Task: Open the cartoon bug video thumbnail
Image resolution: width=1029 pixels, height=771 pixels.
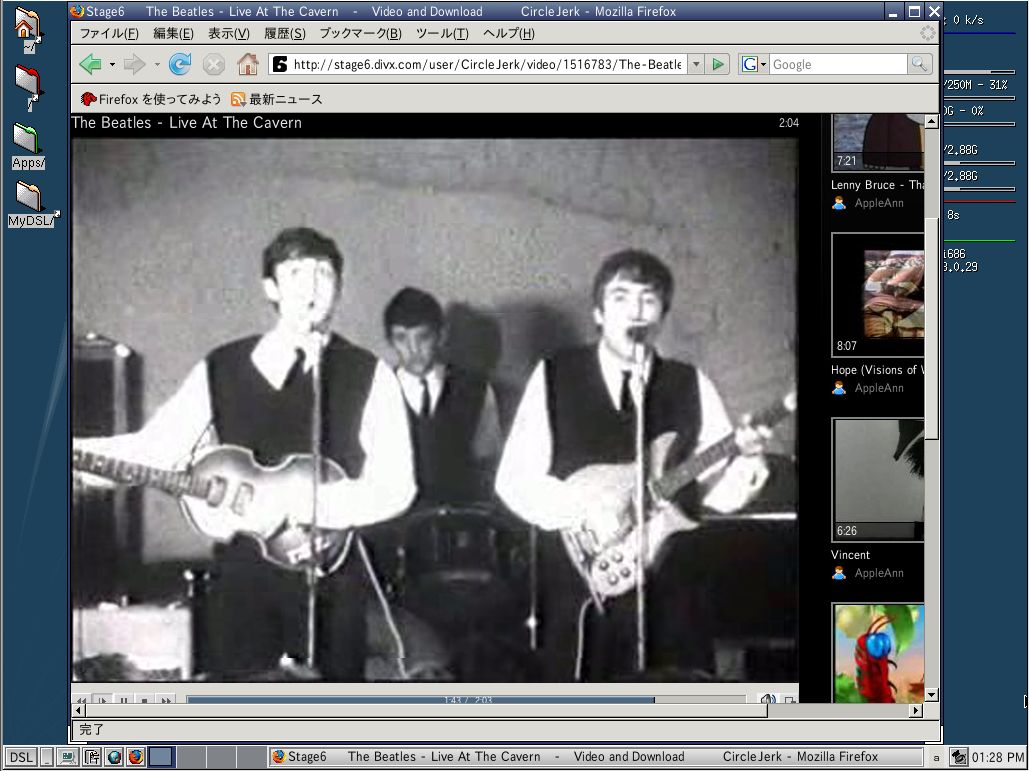Action: point(878,653)
